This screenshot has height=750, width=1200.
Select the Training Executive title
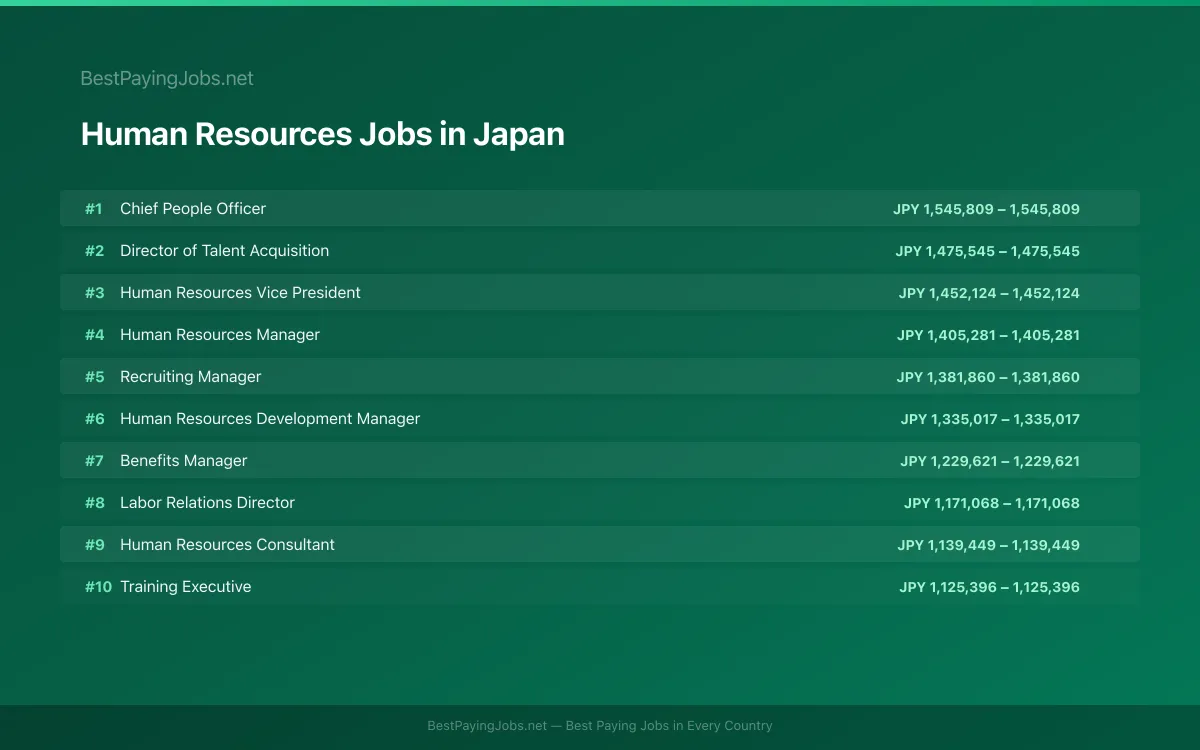click(x=185, y=587)
